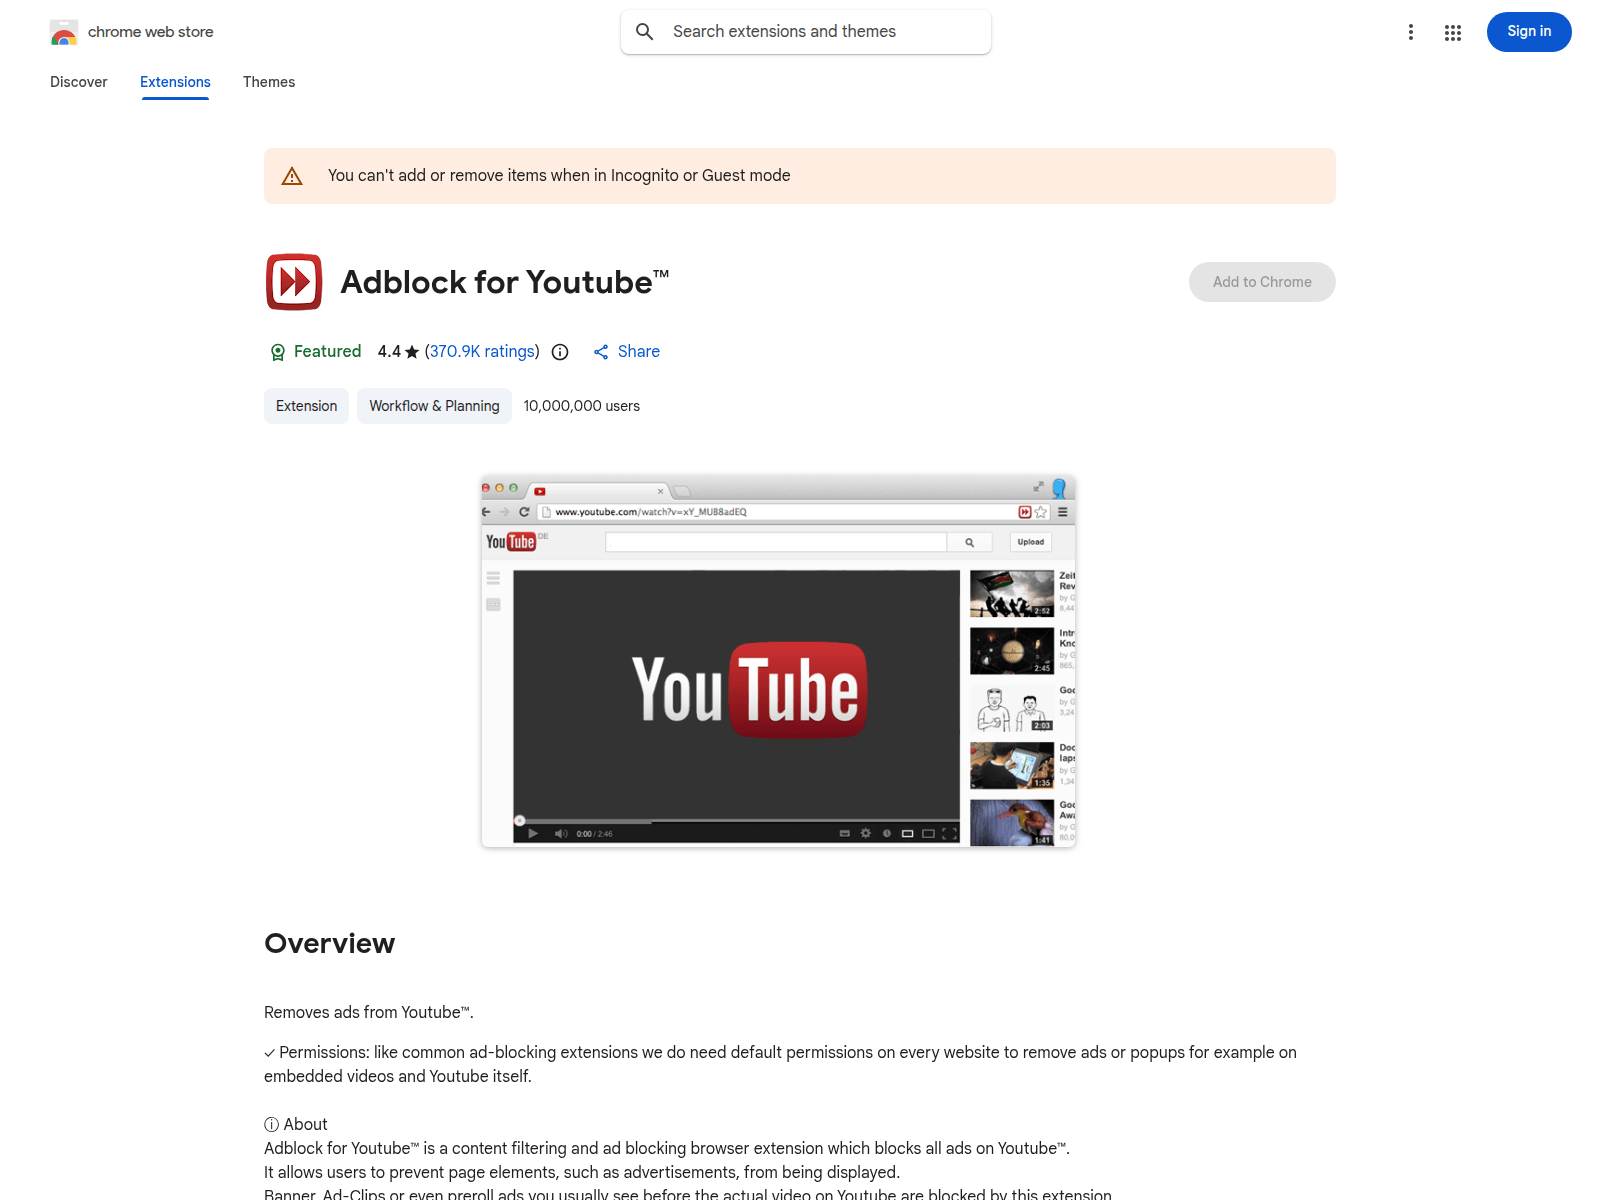Click the Adblock for Youtube extension icon
The height and width of the screenshot is (1200, 1600).
(x=293, y=282)
